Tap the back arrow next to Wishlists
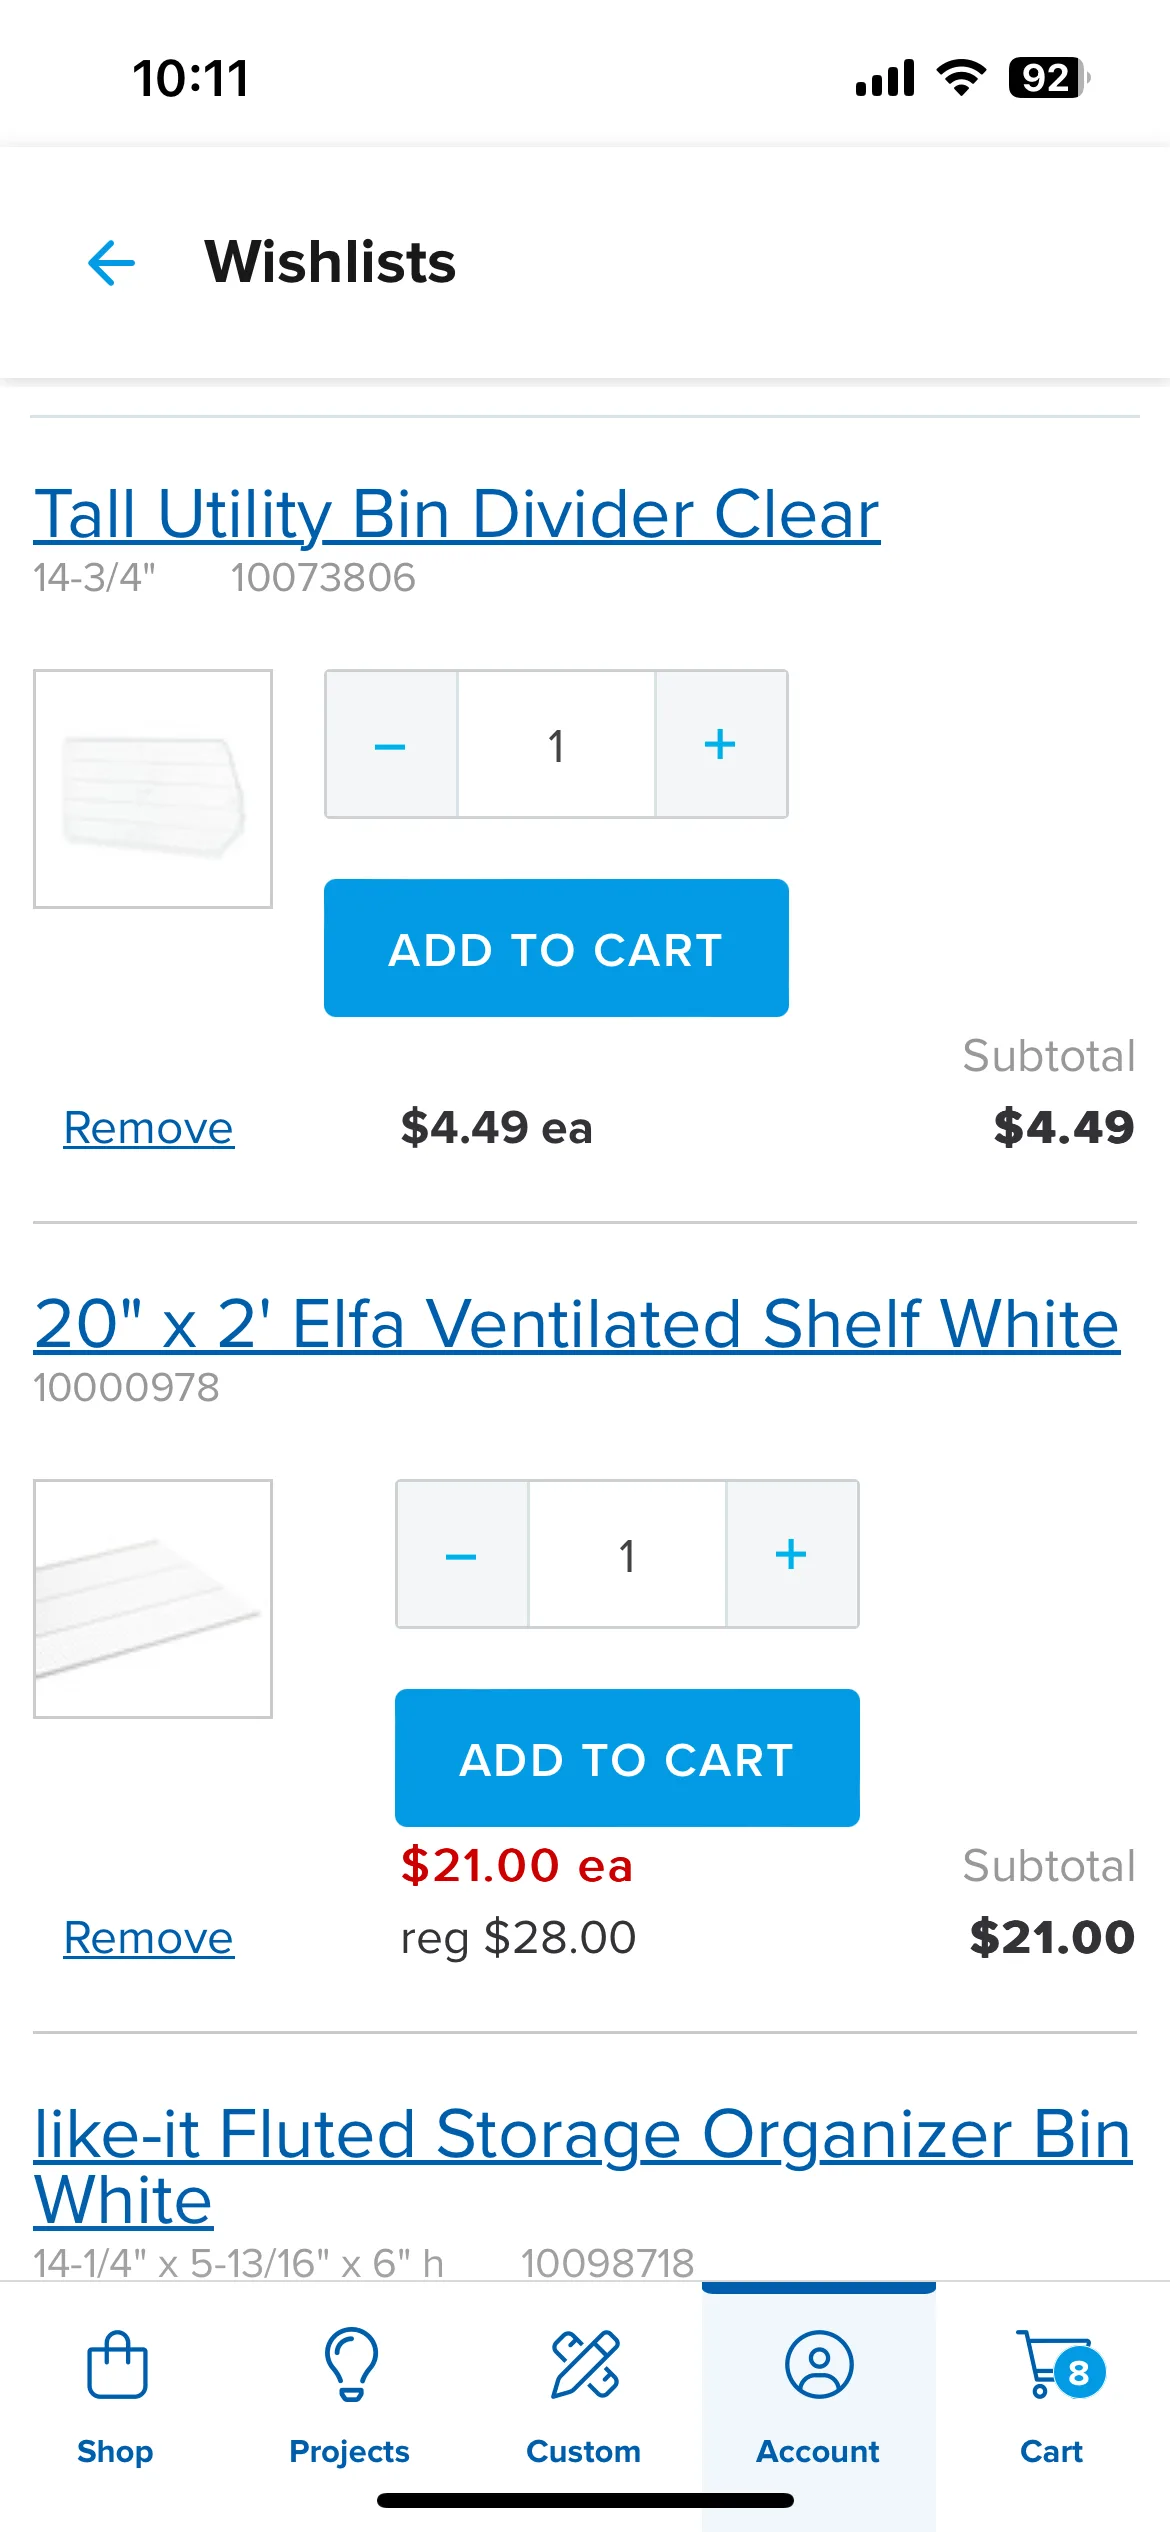 (x=111, y=263)
